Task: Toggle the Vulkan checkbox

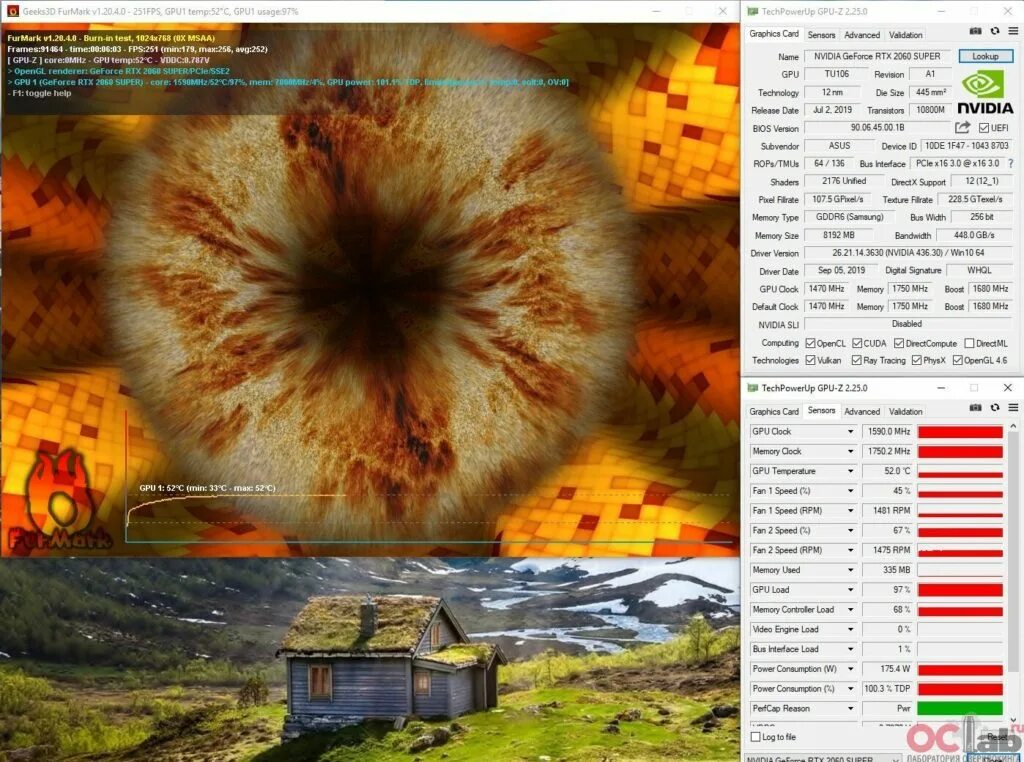Action: pos(810,360)
